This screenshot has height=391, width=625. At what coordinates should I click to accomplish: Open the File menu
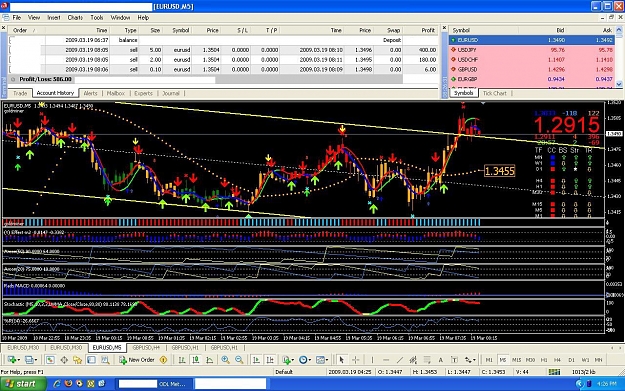pos(17,18)
